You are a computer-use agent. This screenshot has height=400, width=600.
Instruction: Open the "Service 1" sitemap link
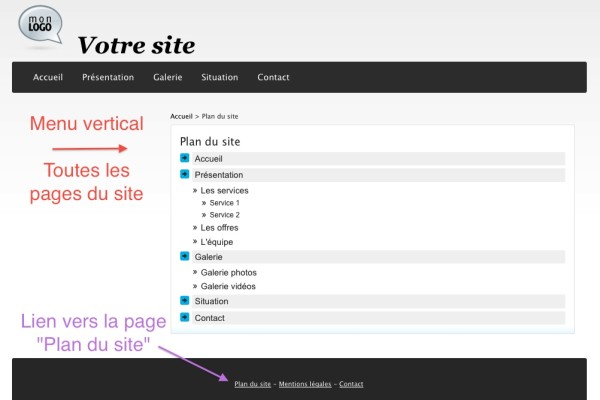tap(224, 203)
